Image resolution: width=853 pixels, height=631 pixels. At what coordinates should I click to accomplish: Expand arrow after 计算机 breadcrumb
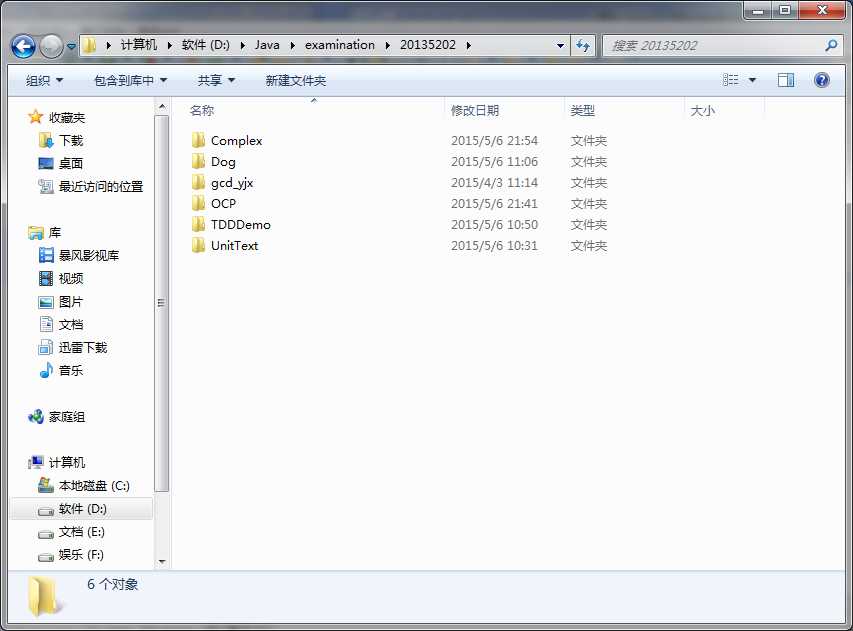tap(170, 45)
